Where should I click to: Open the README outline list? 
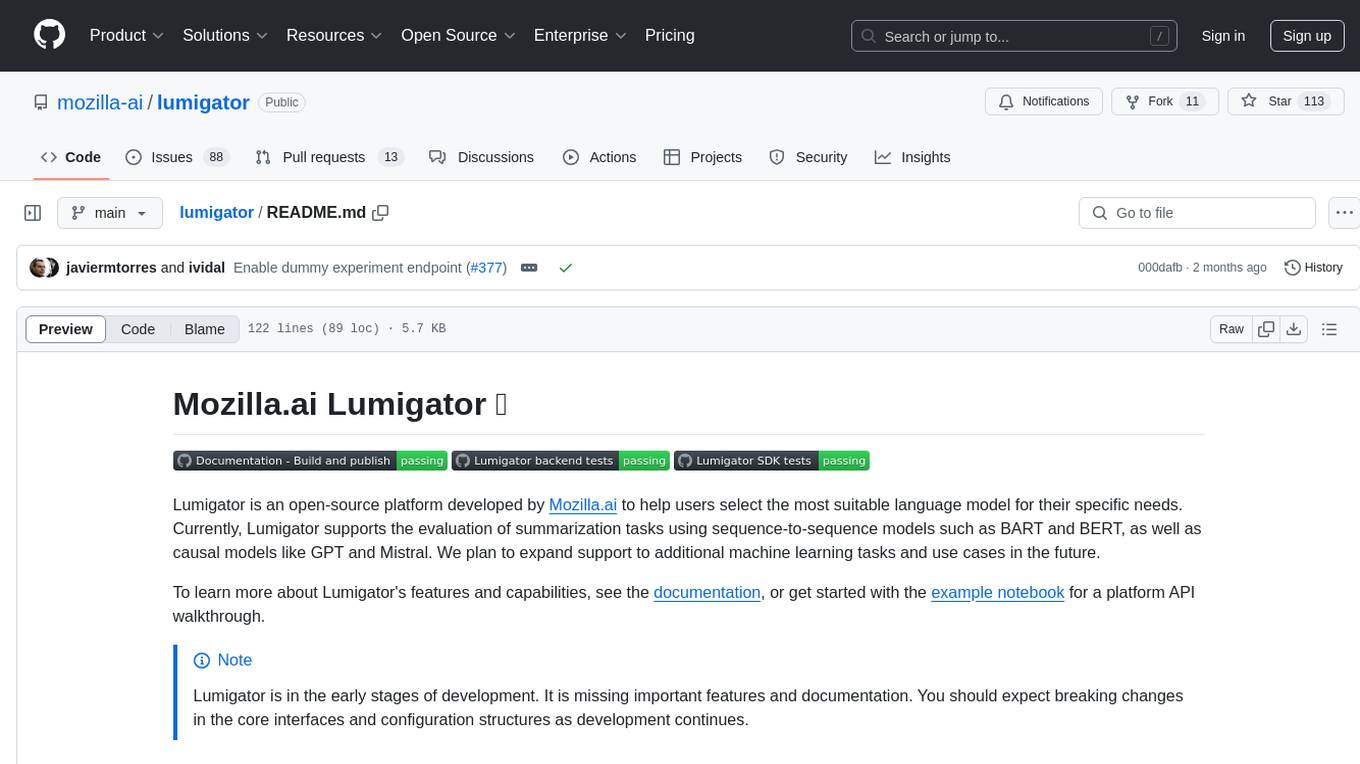pyautogui.click(x=1329, y=329)
